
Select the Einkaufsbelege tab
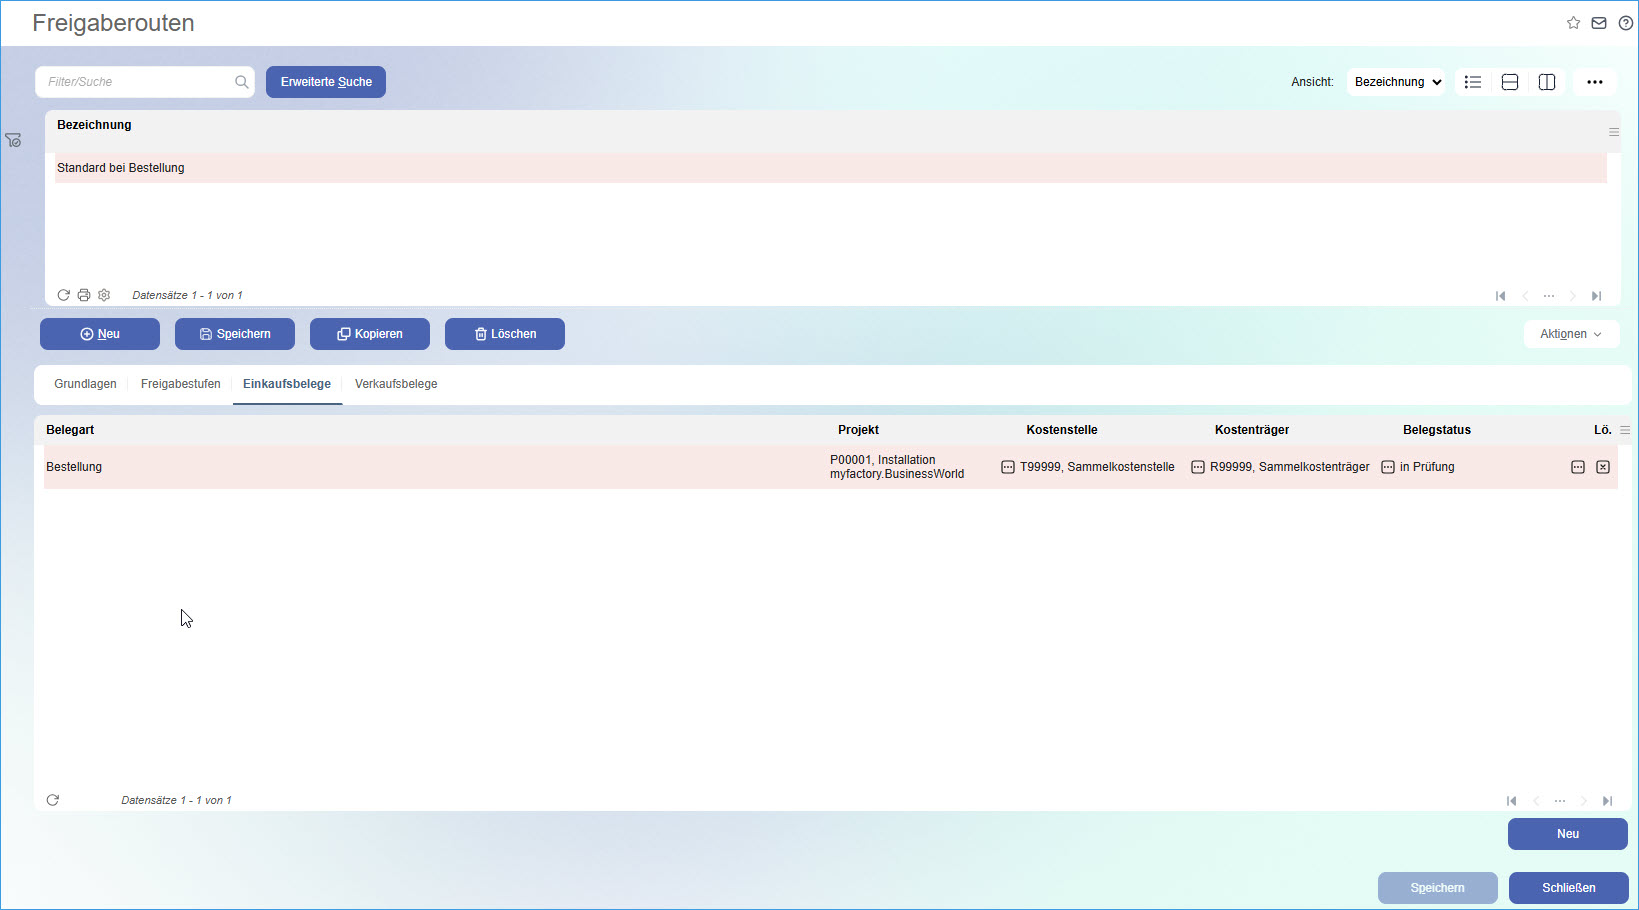[x=287, y=384]
